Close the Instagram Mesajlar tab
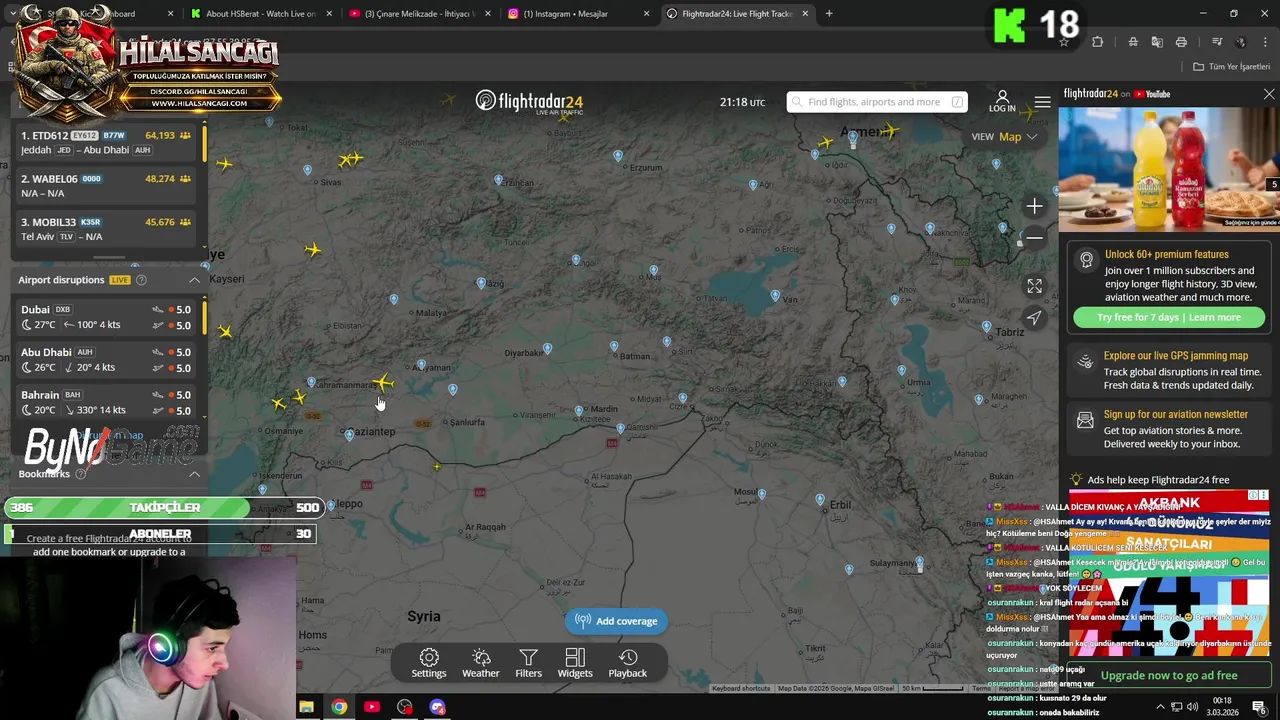 click(646, 14)
